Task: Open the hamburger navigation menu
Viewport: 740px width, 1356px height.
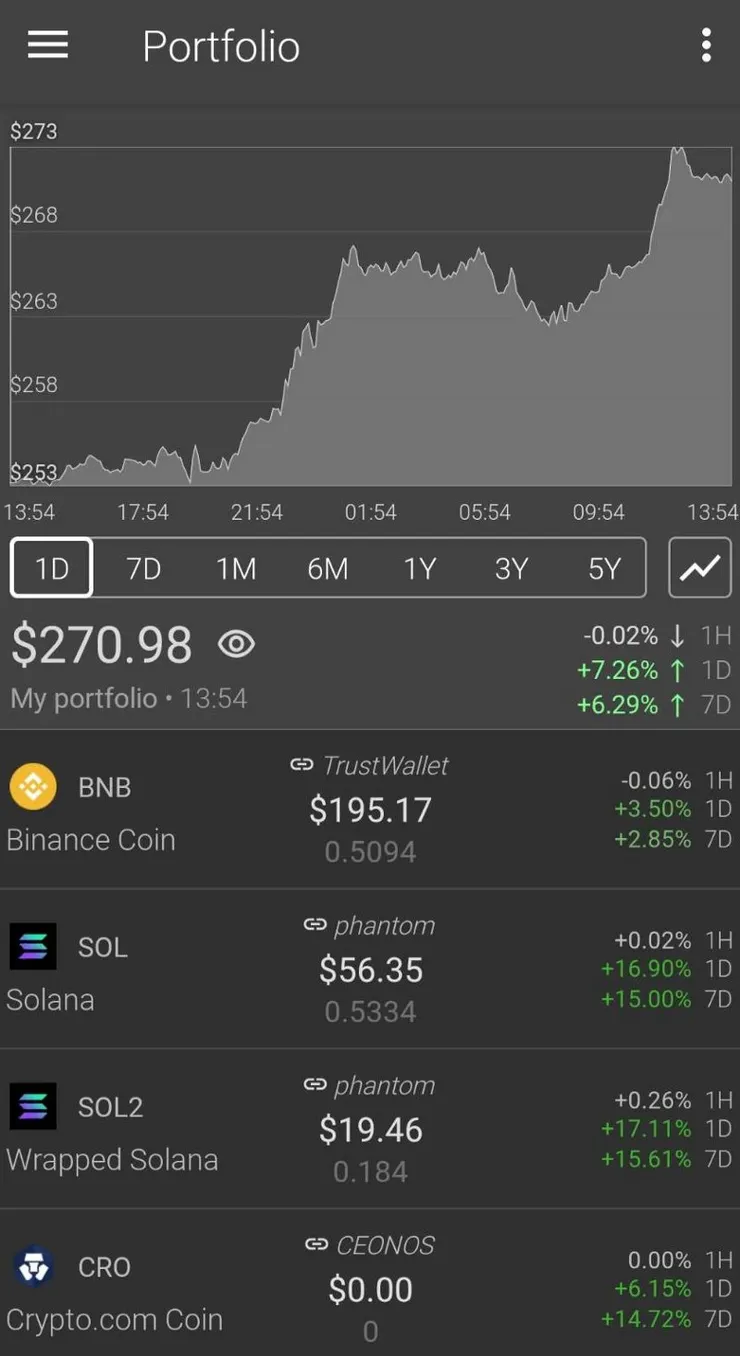Action: [48, 45]
